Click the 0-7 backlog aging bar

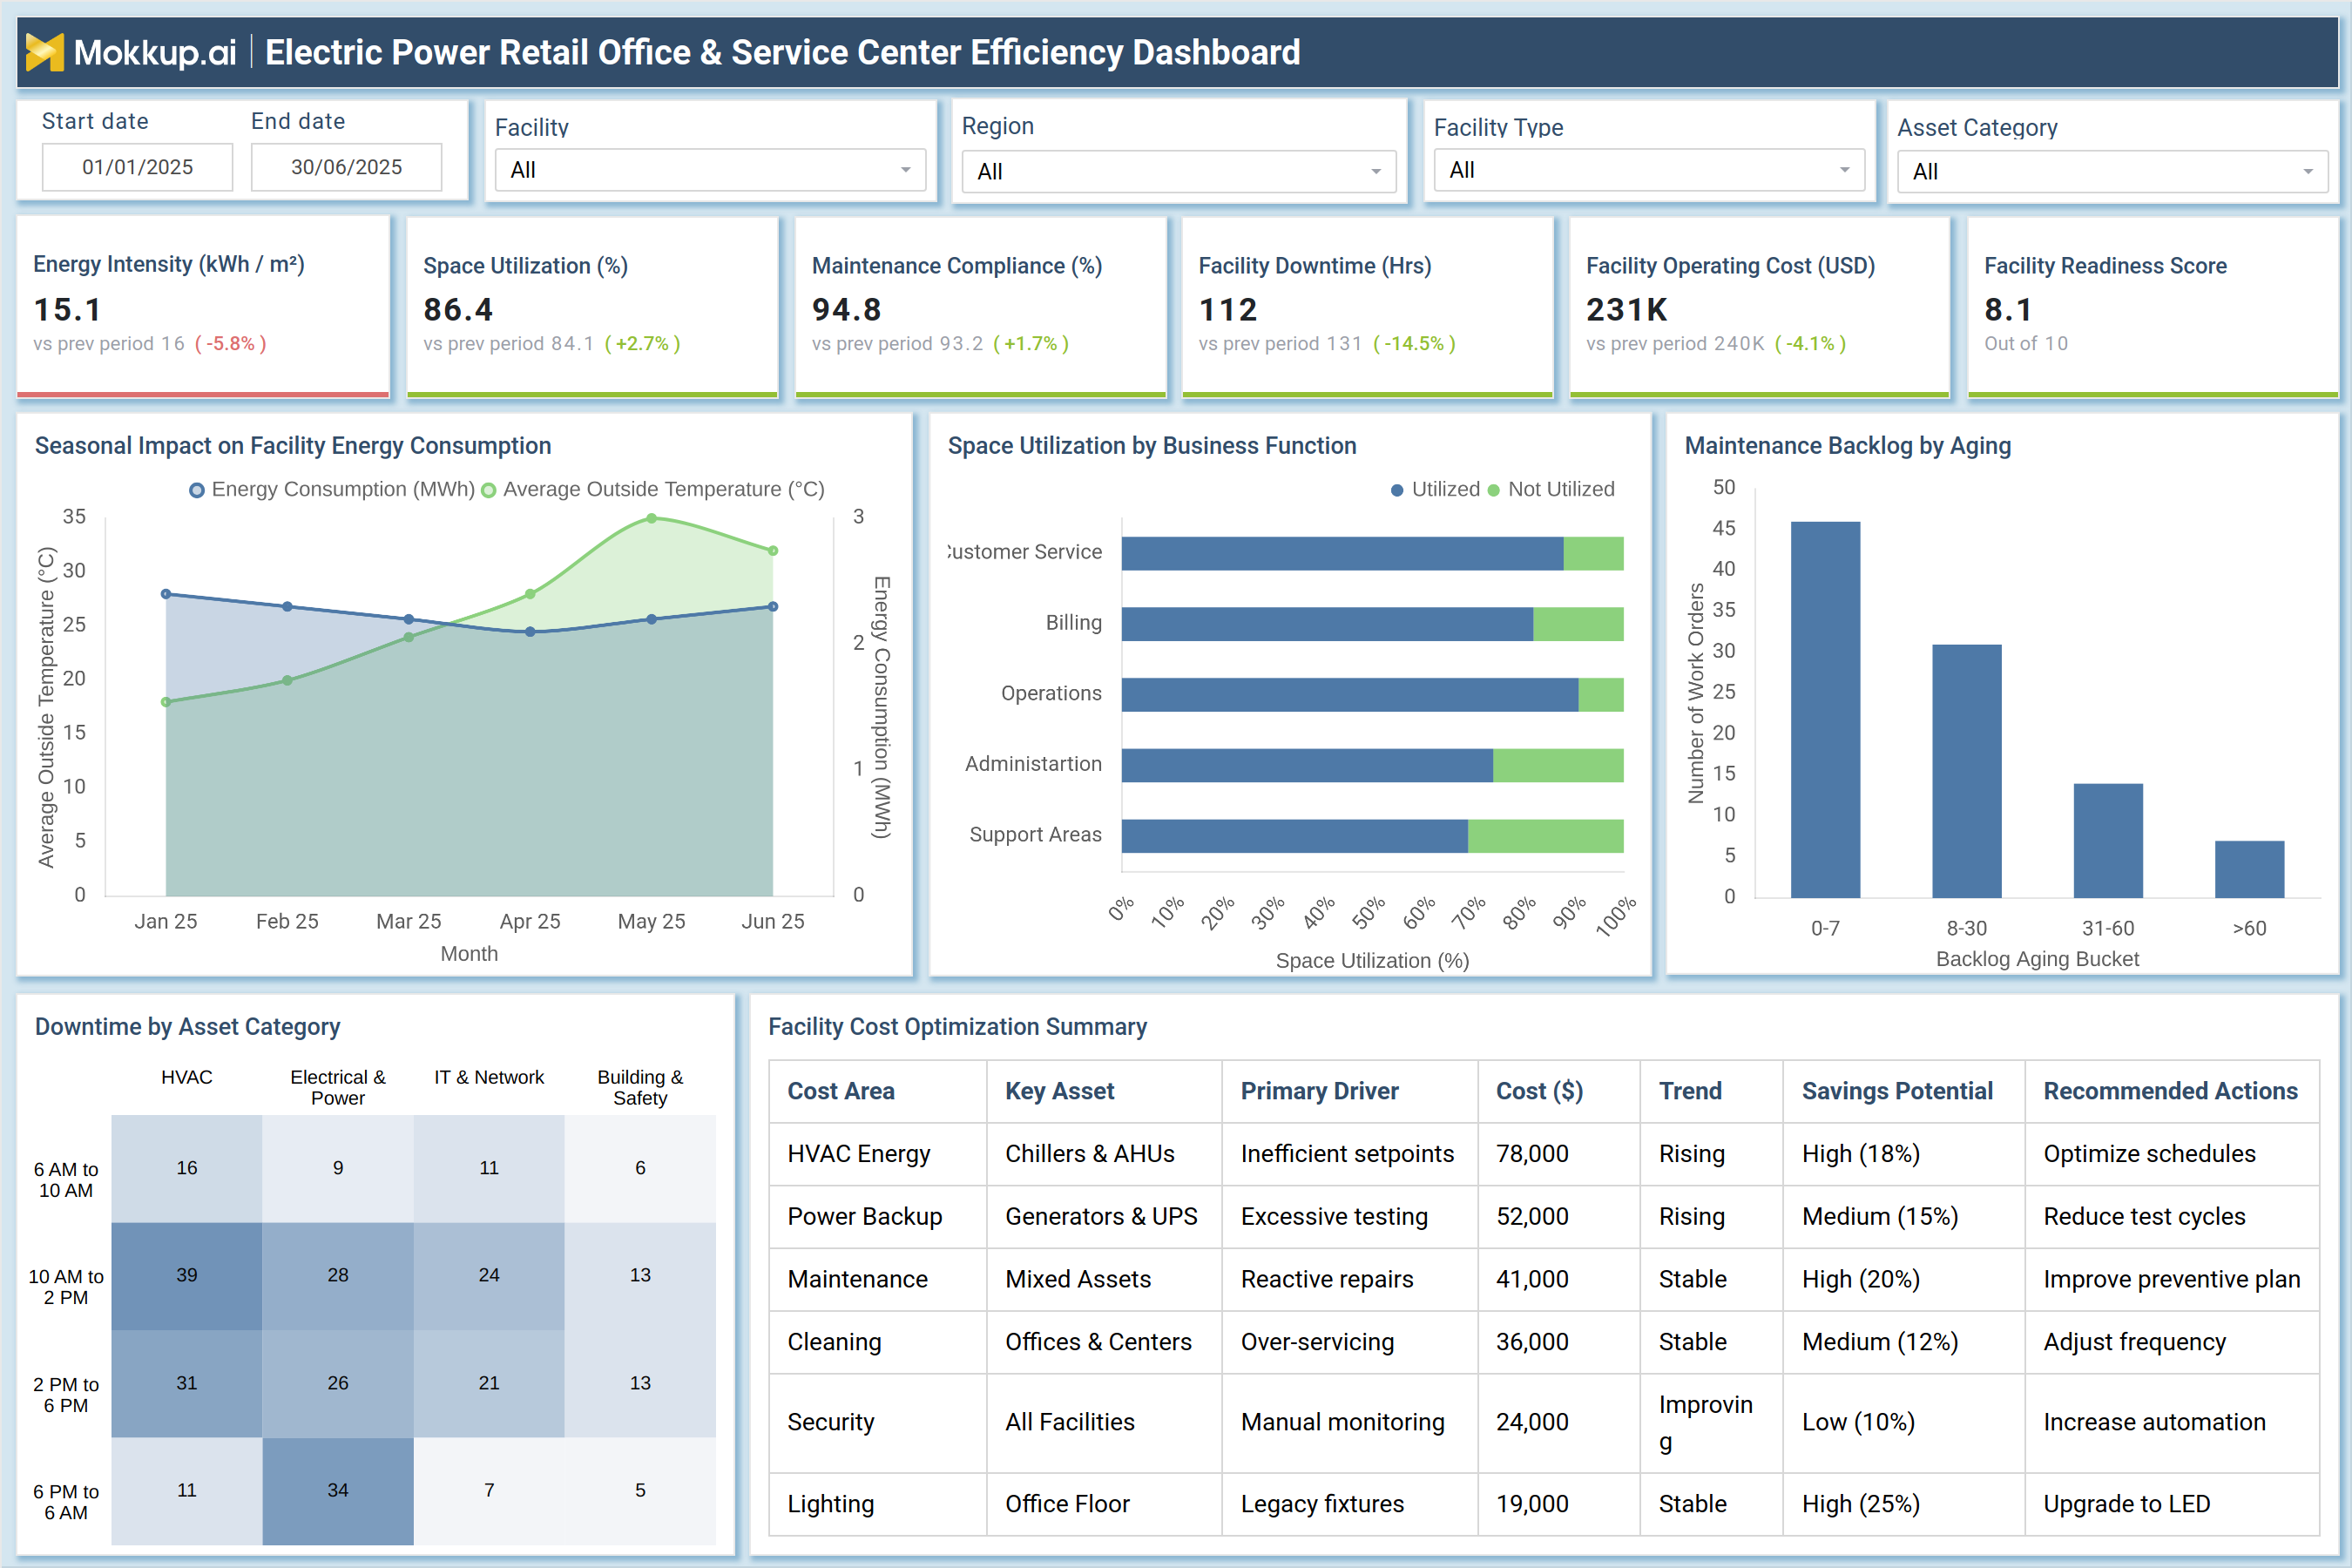pyautogui.click(x=1825, y=709)
